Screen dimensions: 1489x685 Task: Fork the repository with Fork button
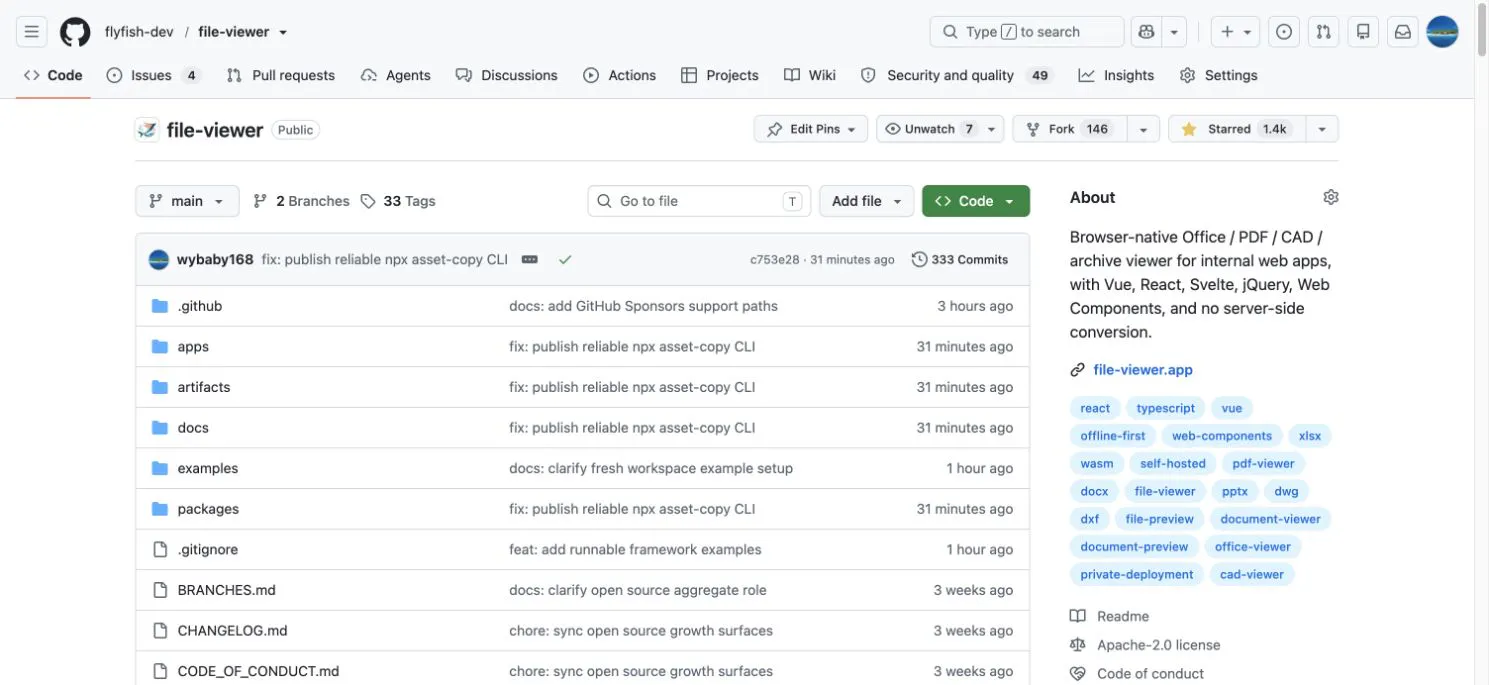pyautogui.click(x=1070, y=129)
